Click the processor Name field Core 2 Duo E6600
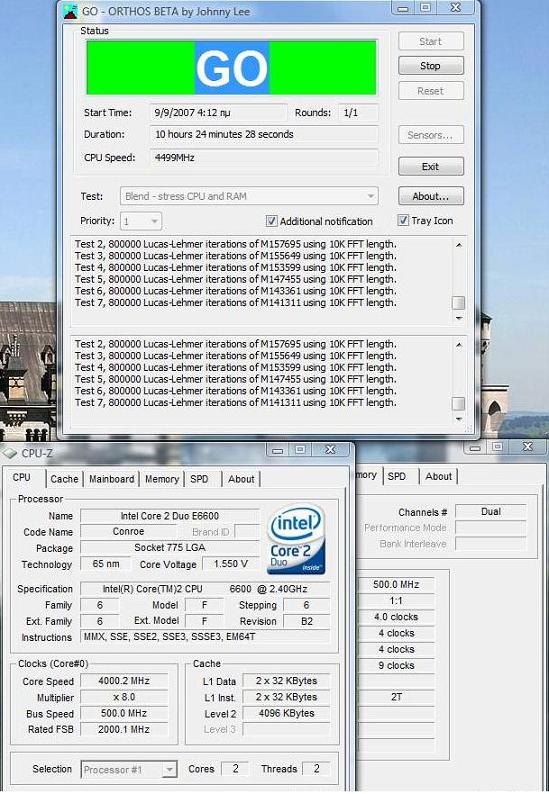The image size is (549, 794). (x=170, y=516)
